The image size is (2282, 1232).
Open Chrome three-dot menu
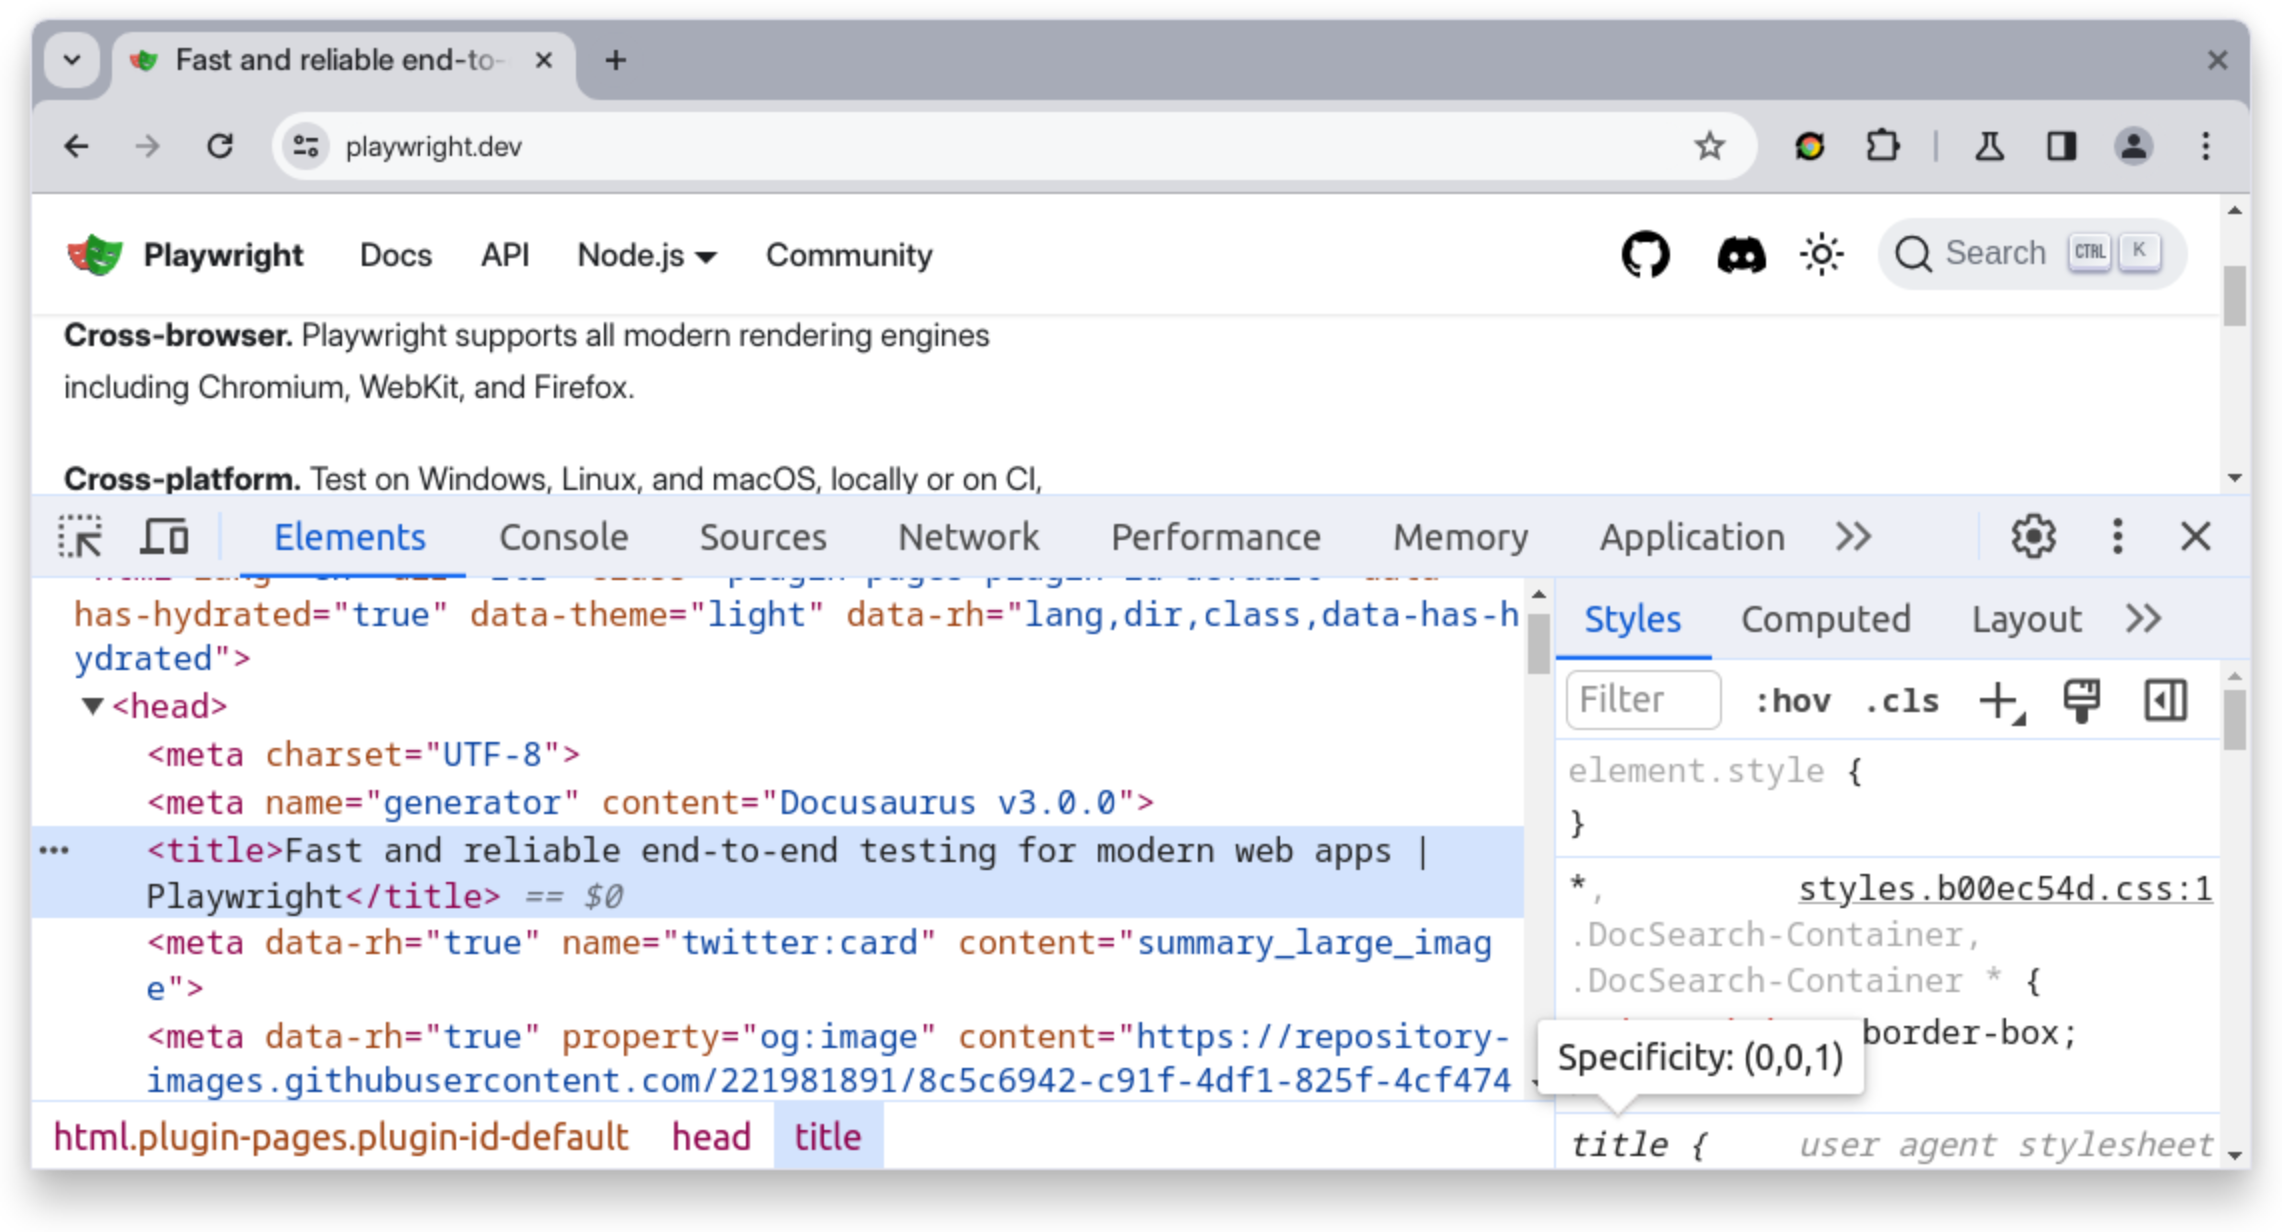pyautogui.click(x=2205, y=147)
